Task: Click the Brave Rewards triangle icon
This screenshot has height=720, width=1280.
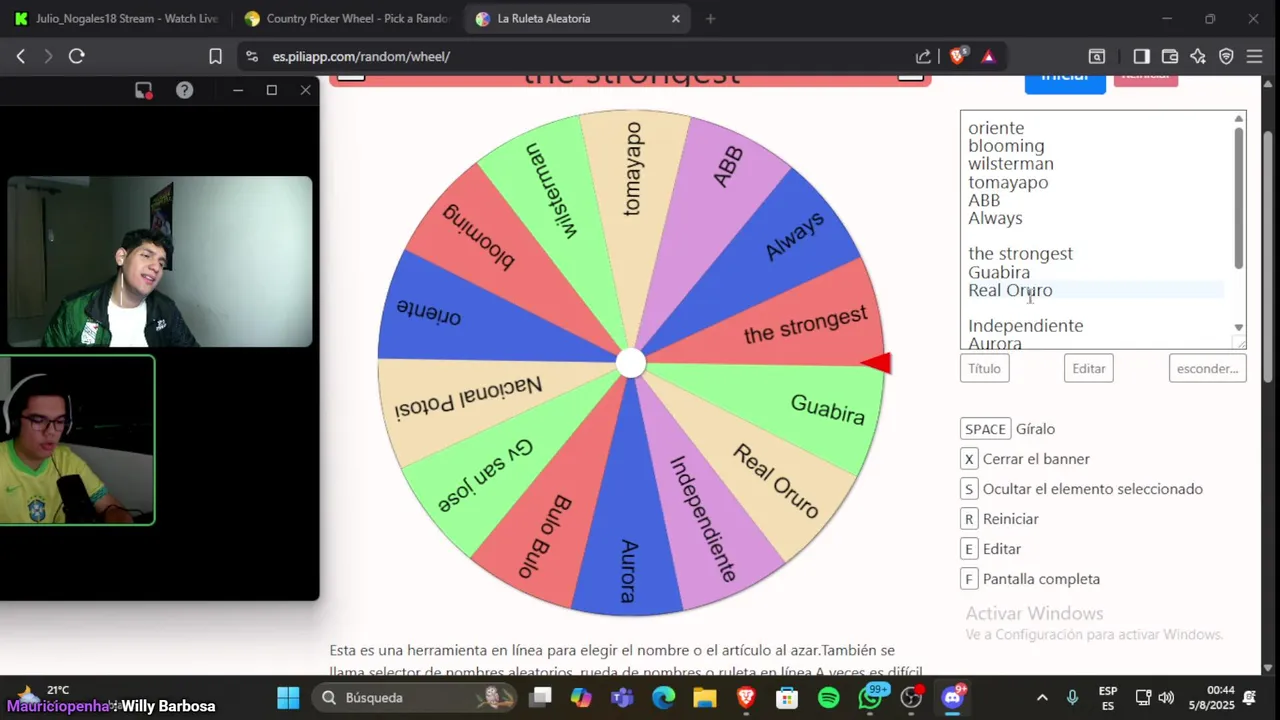Action: click(x=988, y=56)
